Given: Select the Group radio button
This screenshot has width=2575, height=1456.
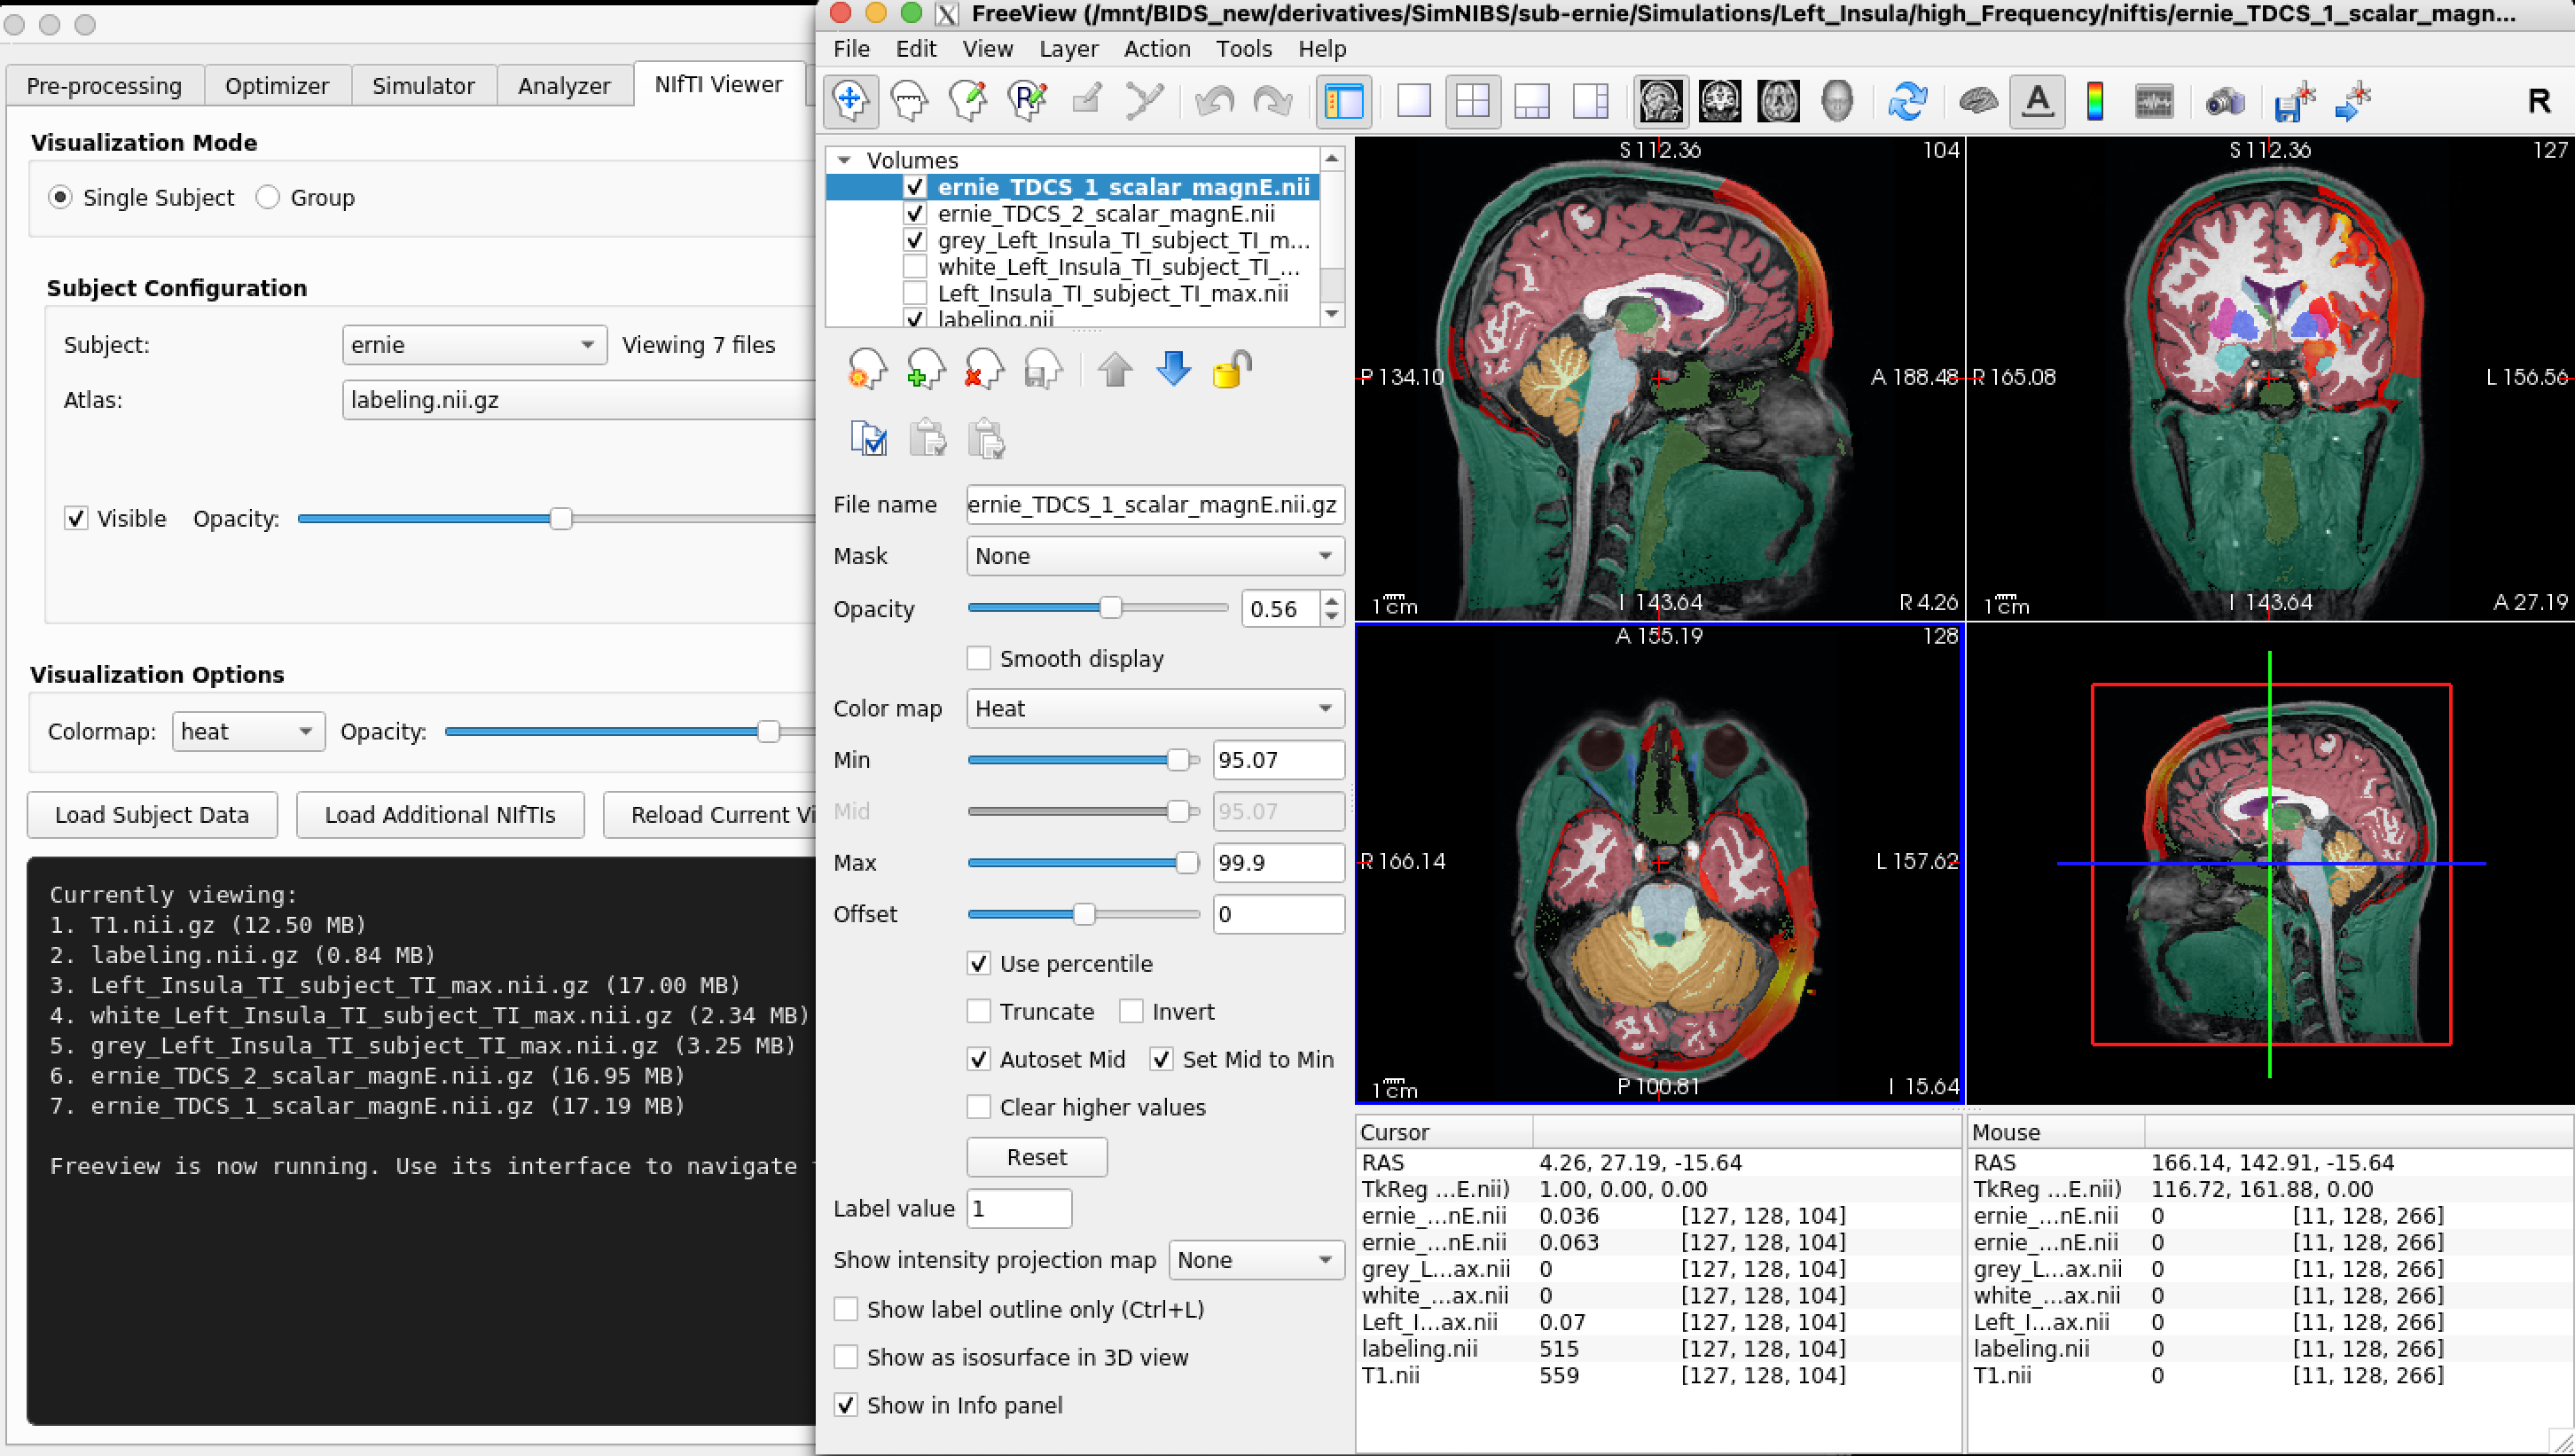Looking at the screenshot, I should point(267,198).
